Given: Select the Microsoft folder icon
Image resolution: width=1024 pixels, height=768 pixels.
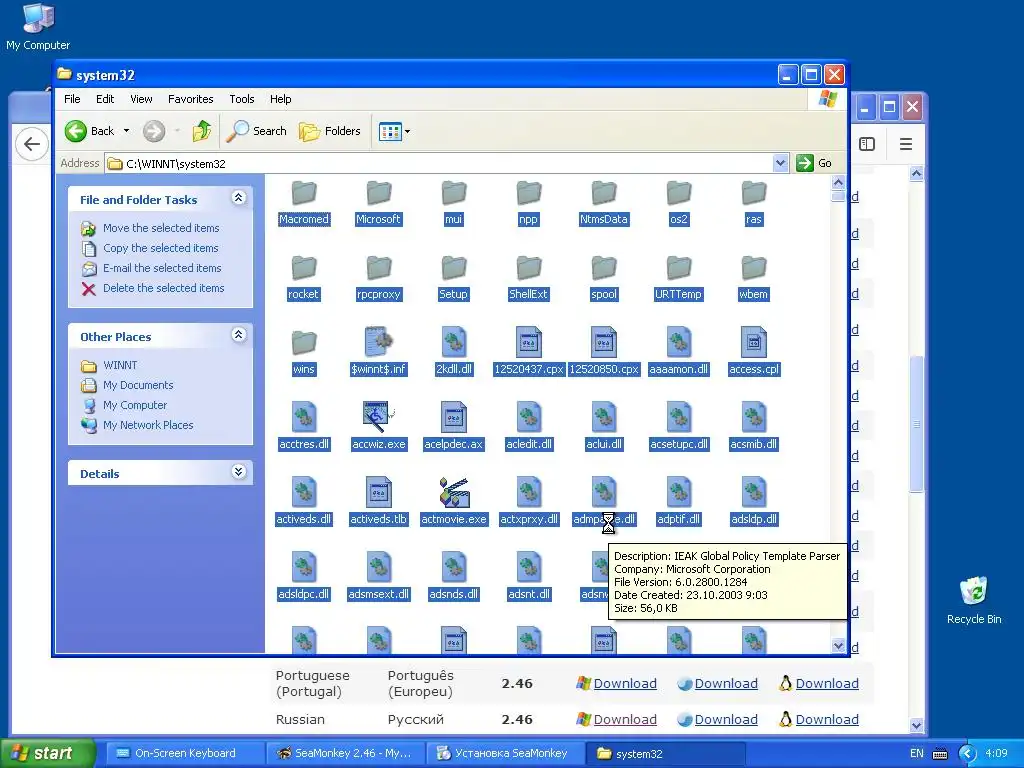Looking at the screenshot, I should [x=379, y=194].
